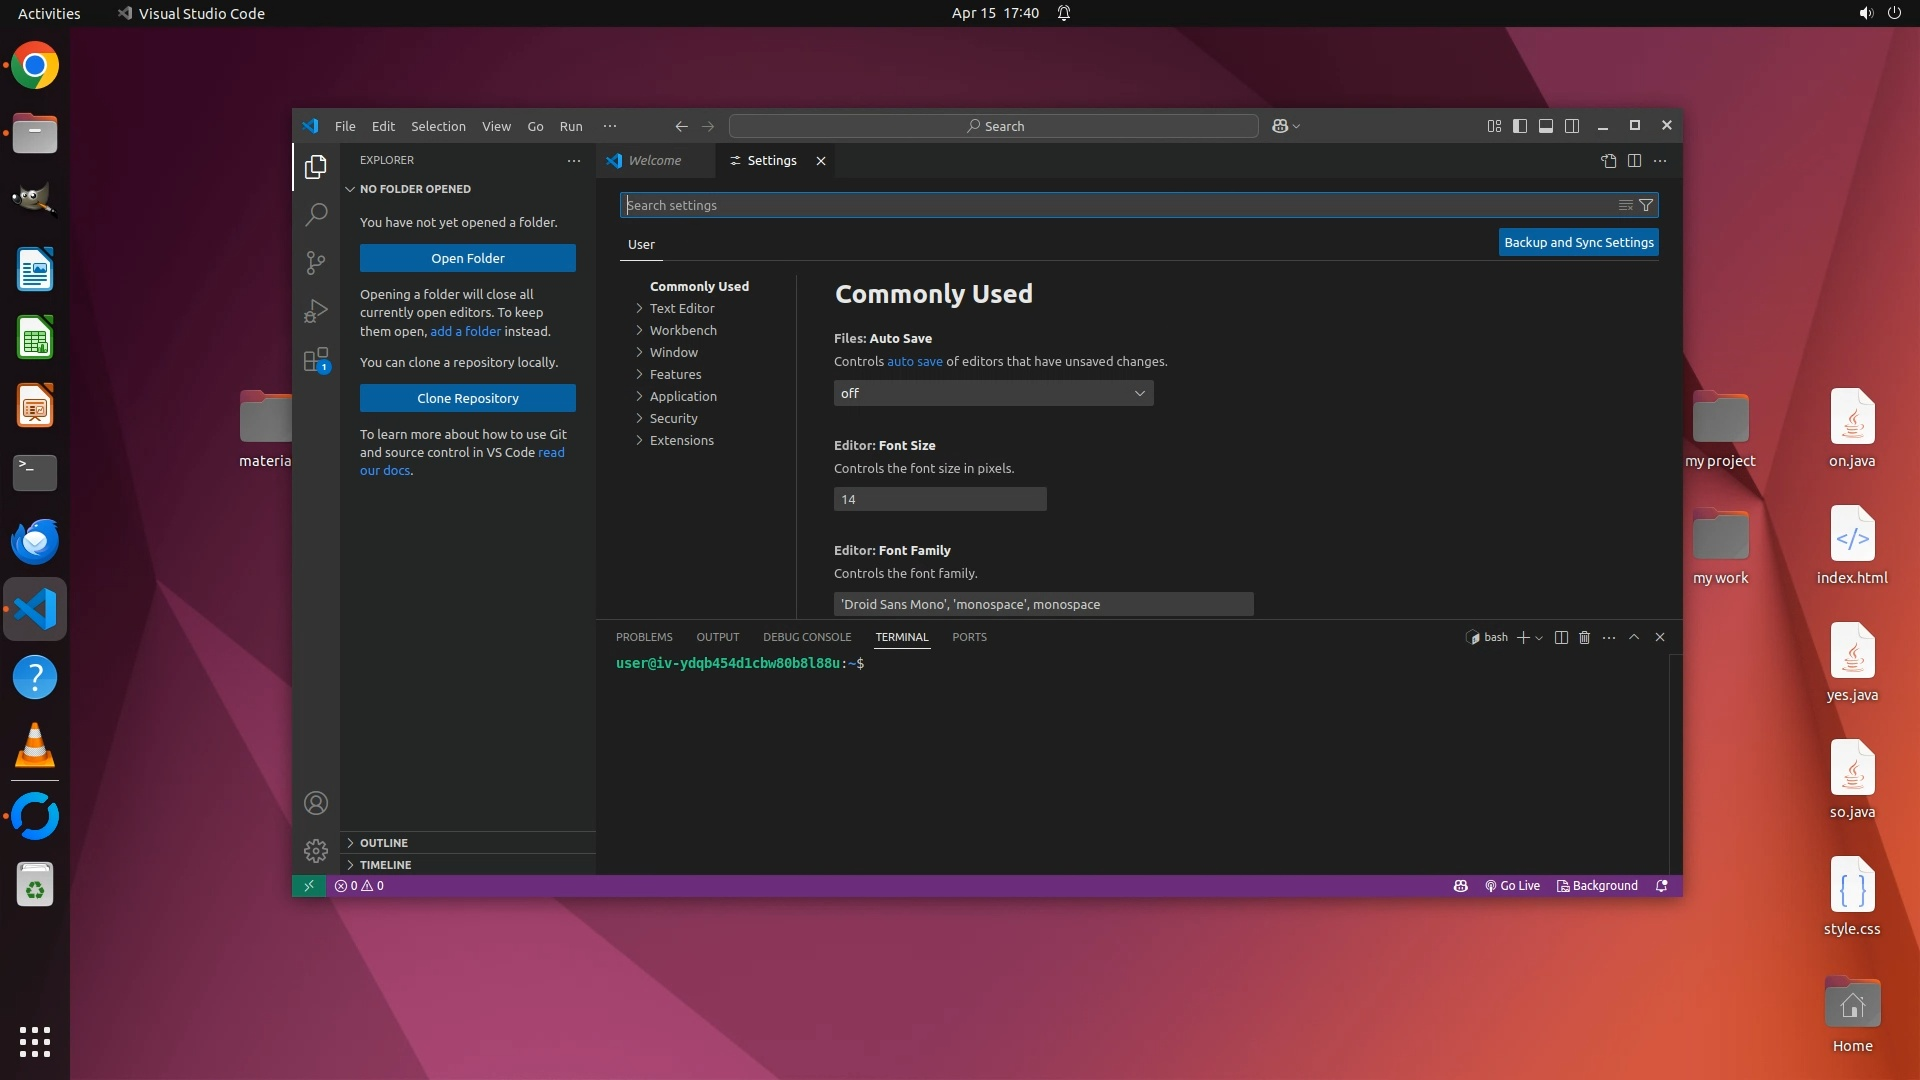This screenshot has height=1080, width=1920.
Task: Switch to the OUTPUT panel tab
Action: point(717,637)
